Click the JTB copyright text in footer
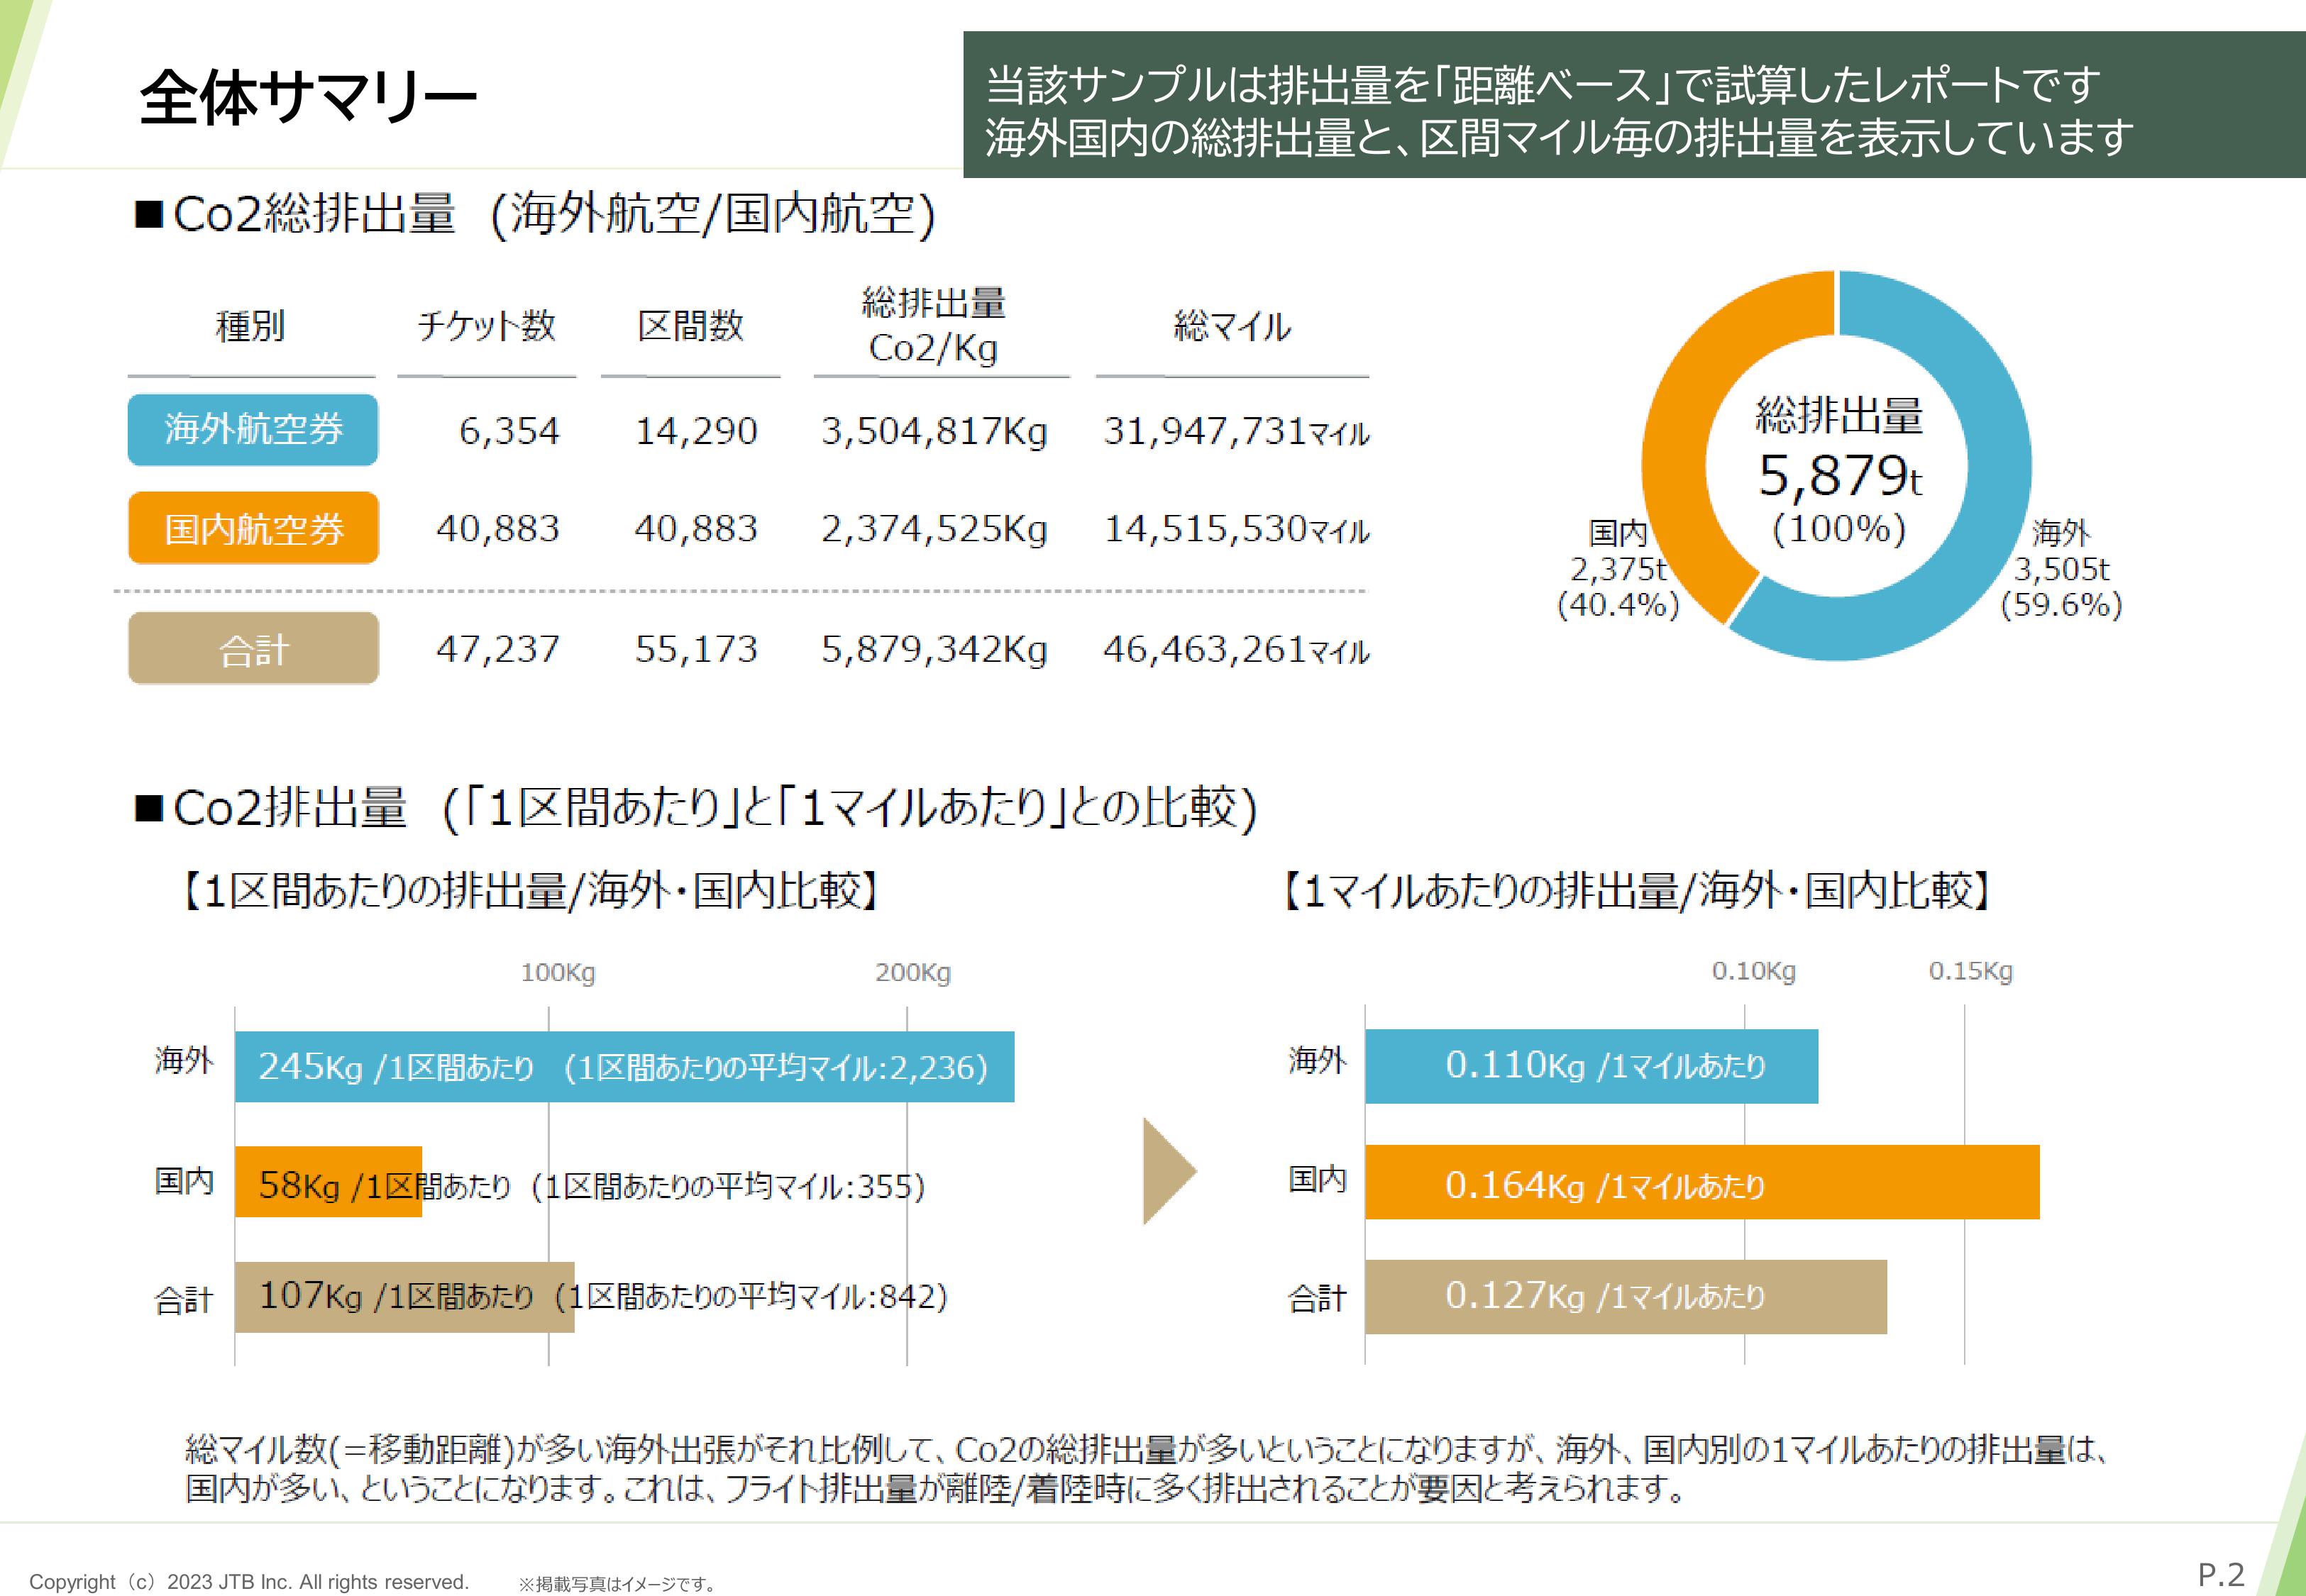Viewport: 2306px width, 1596px height. pos(249,1581)
